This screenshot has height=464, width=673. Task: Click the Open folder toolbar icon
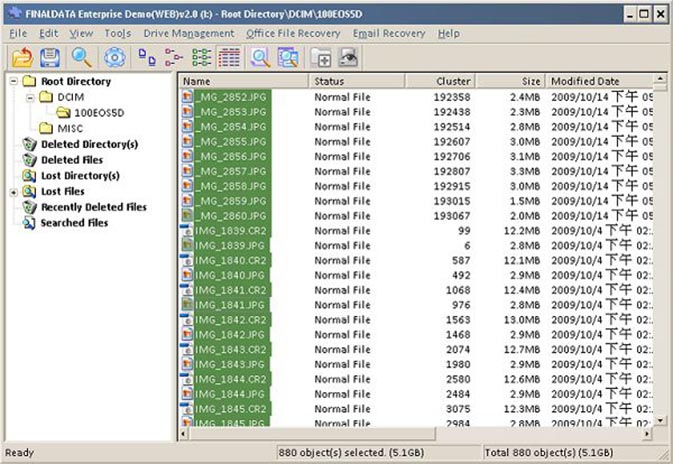tap(22, 58)
